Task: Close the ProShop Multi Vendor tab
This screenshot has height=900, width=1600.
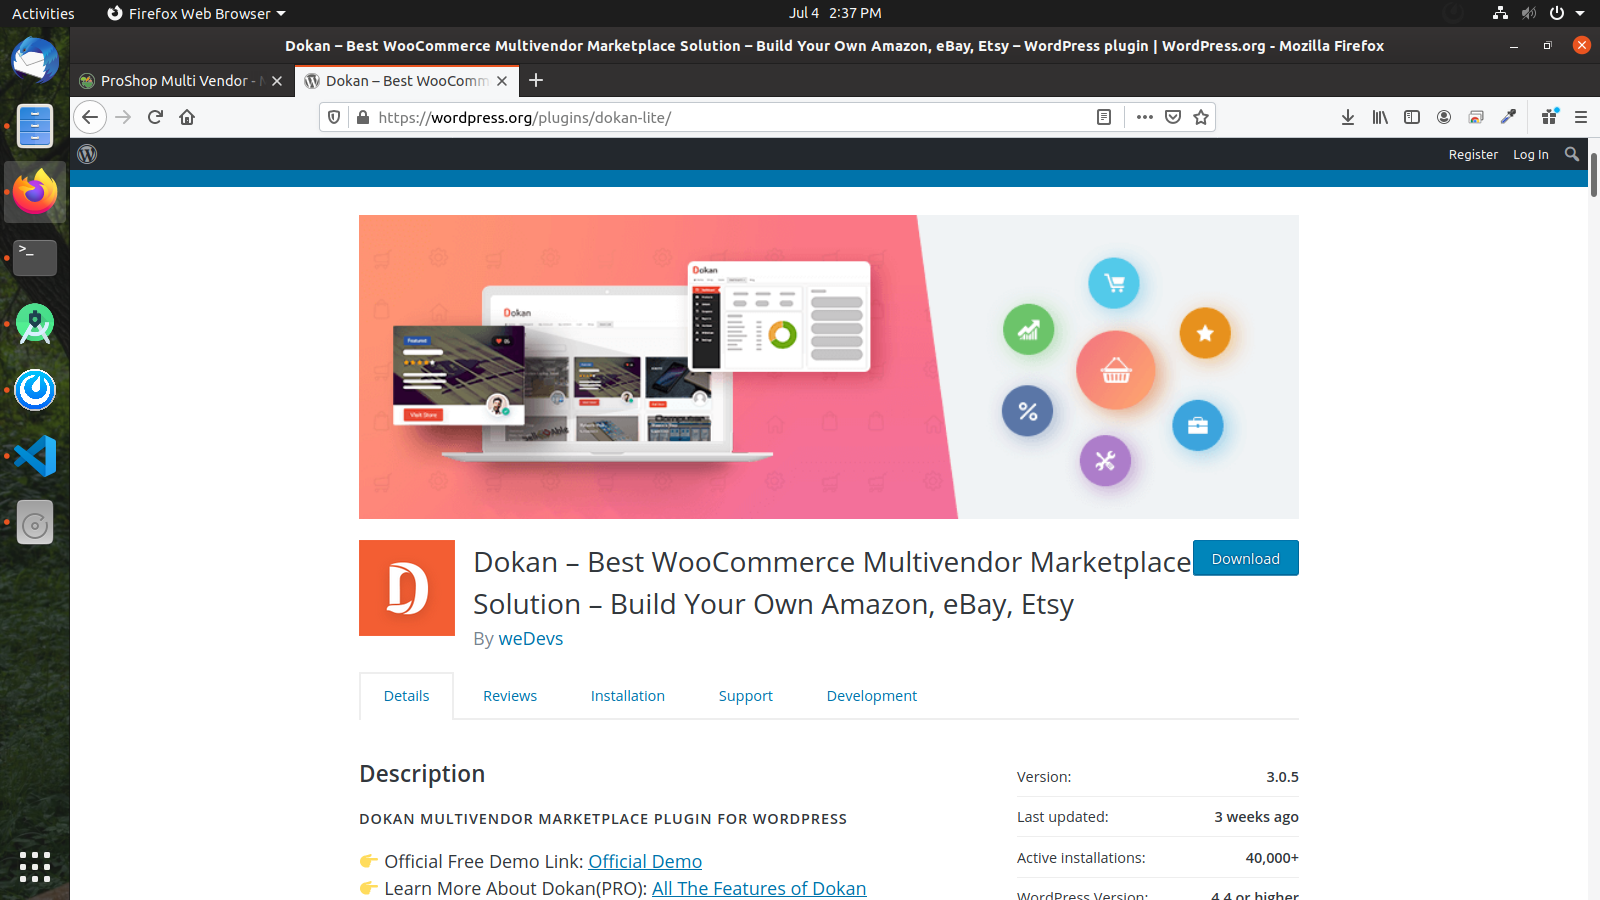Action: point(277,81)
